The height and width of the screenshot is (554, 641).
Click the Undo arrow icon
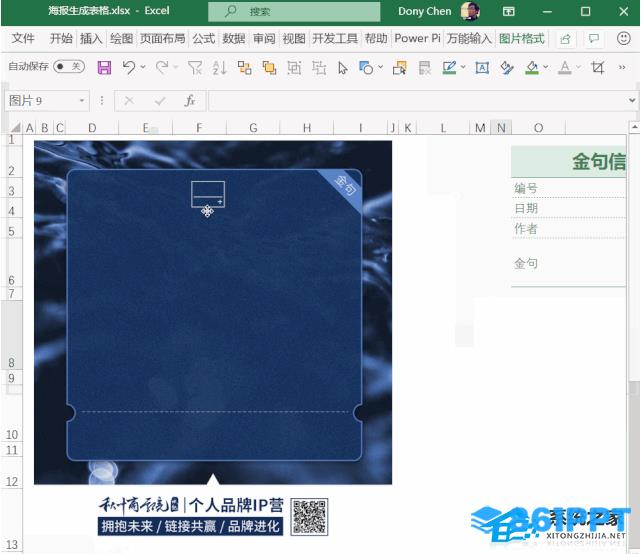pos(129,67)
